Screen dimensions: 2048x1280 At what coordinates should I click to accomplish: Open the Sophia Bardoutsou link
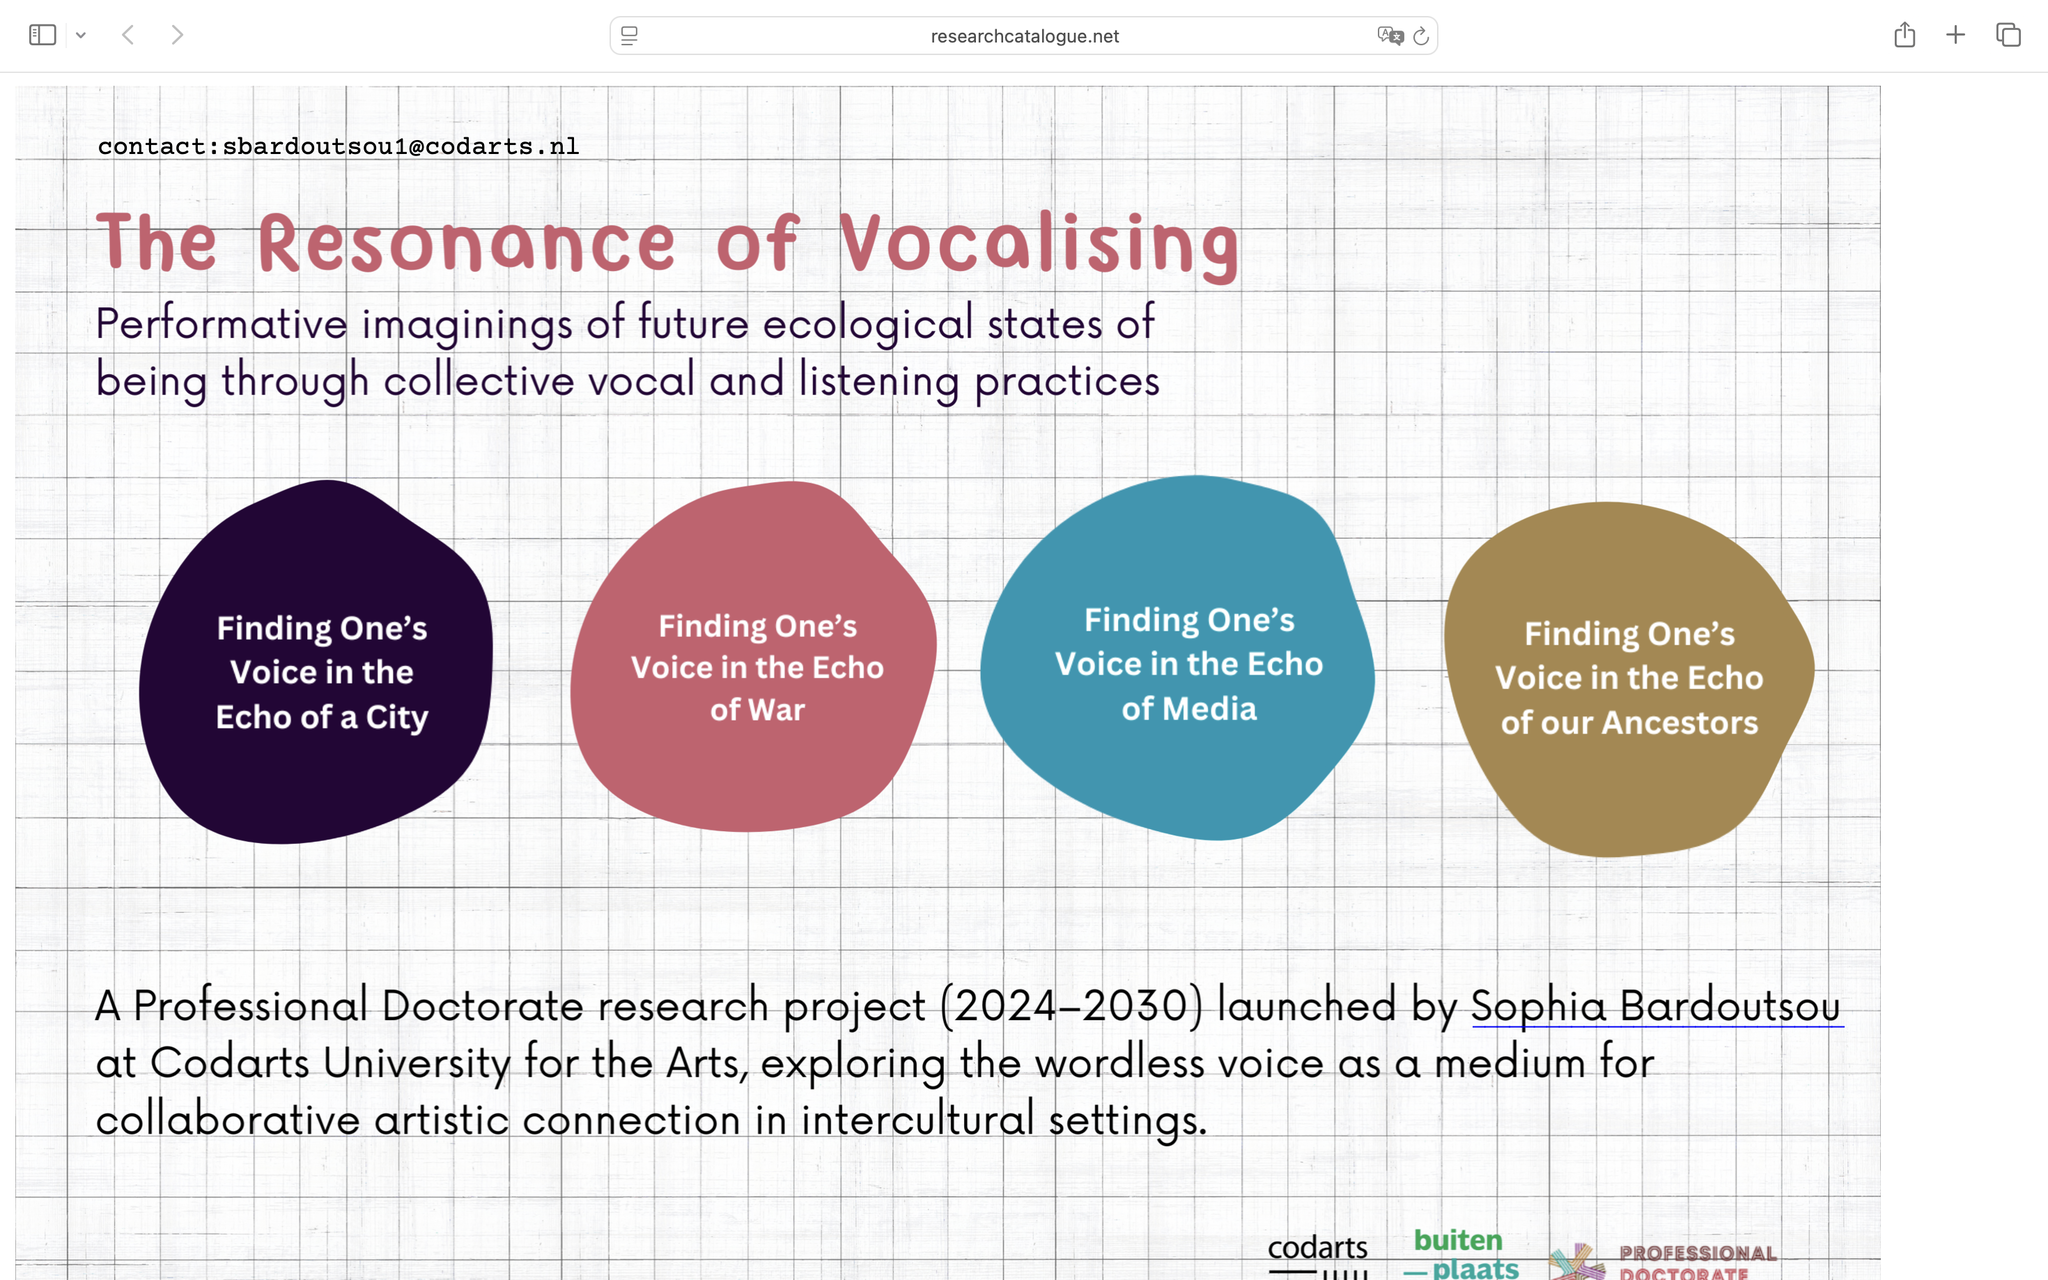tap(1655, 1005)
